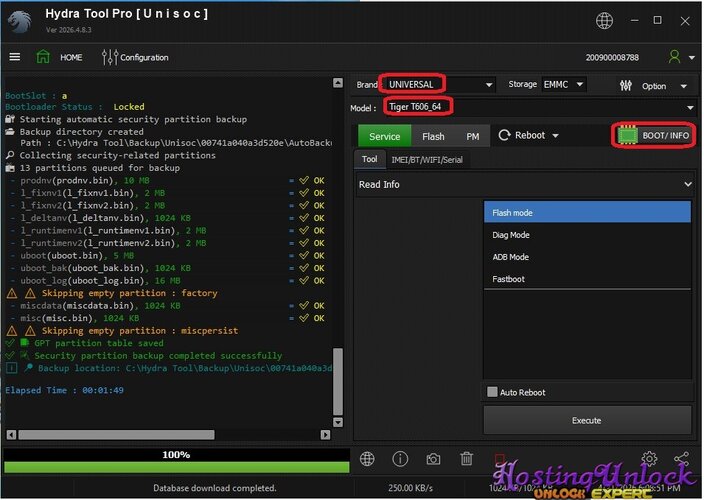Viewport: 704px width, 500px height.
Task: Click the Reboot circular arrow icon
Action: tap(504, 135)
